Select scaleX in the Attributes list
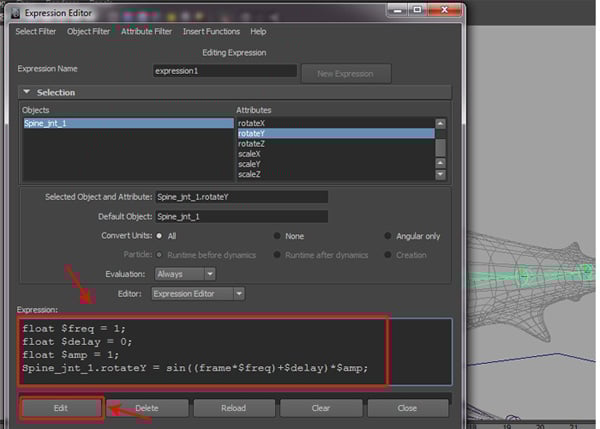Image resolution: width=600 pixels, height=429 pixels. point(336,154)
